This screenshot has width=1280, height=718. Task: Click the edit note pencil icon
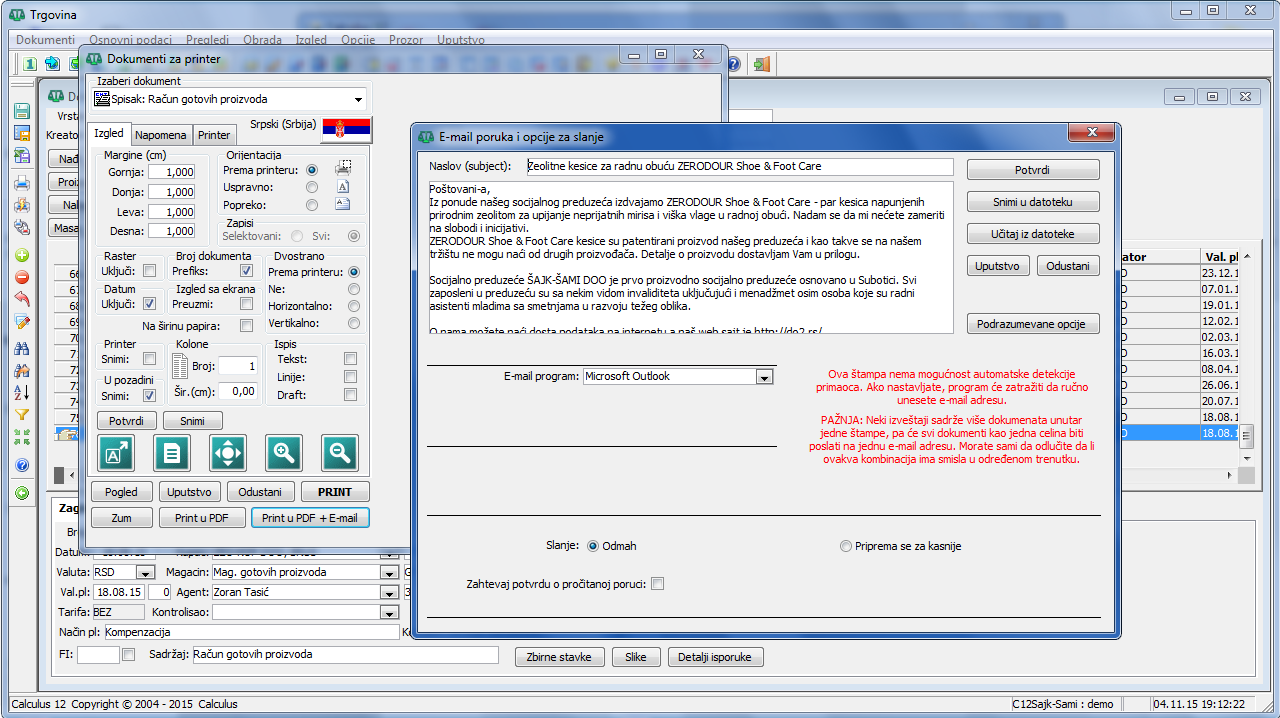click(x=21, y=322)
